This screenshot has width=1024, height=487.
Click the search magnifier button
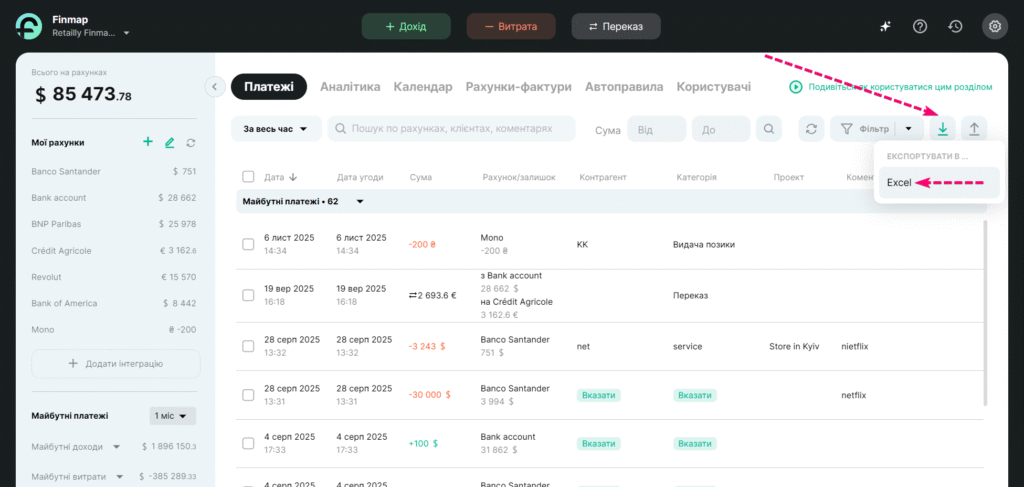pyautogui.click(x=769, y=129)
